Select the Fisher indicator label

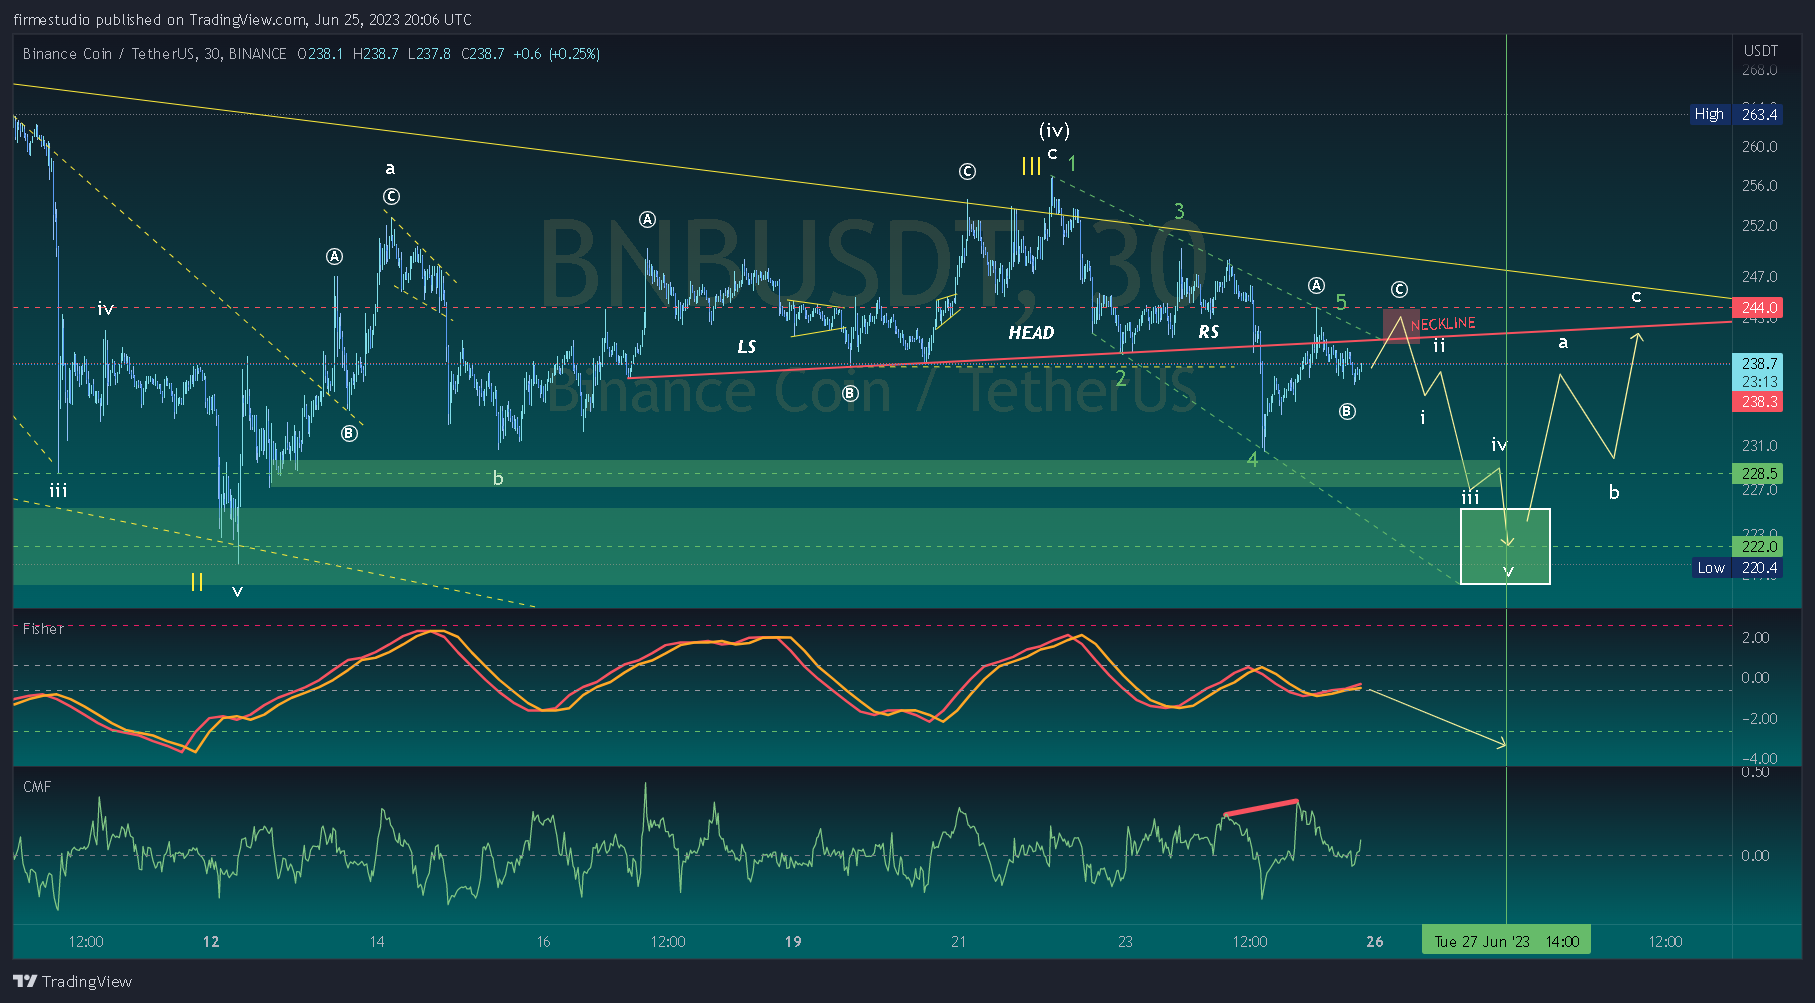pyautogui.click(x=43, y=628)
